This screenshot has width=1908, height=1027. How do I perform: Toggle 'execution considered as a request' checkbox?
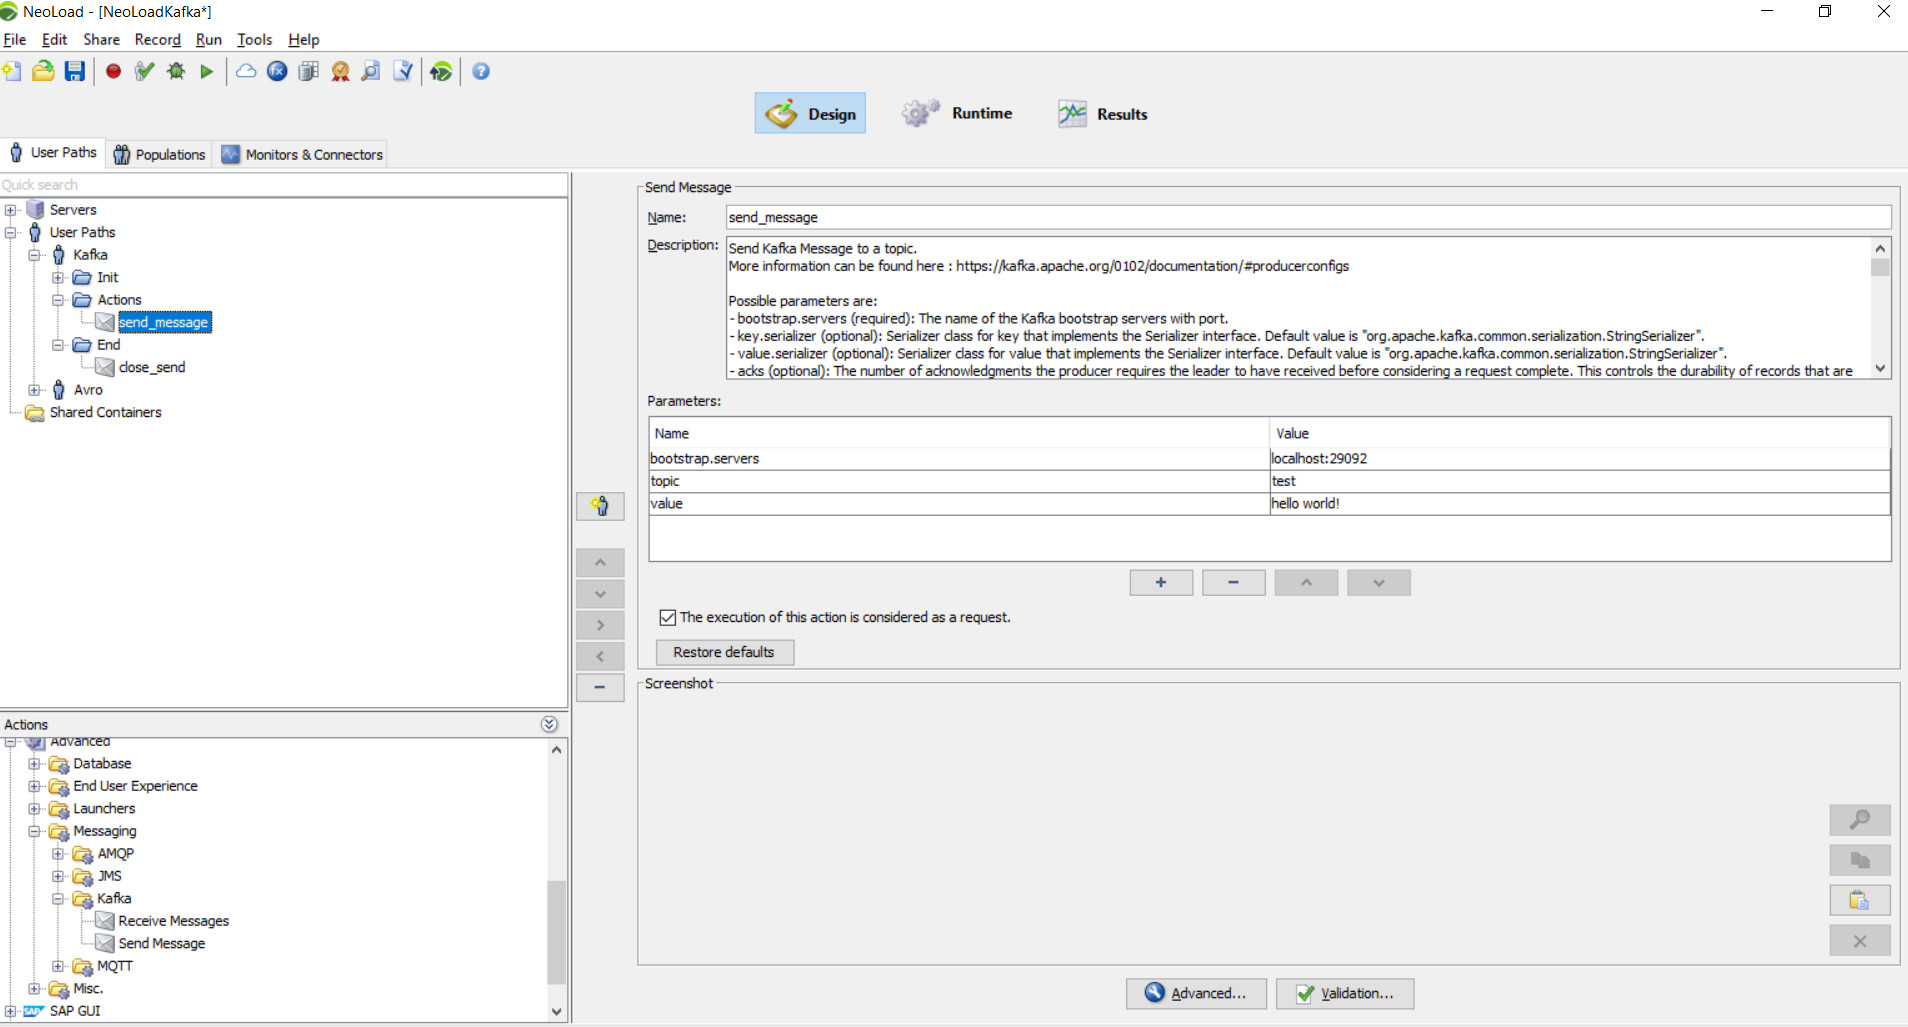point(668,618)
